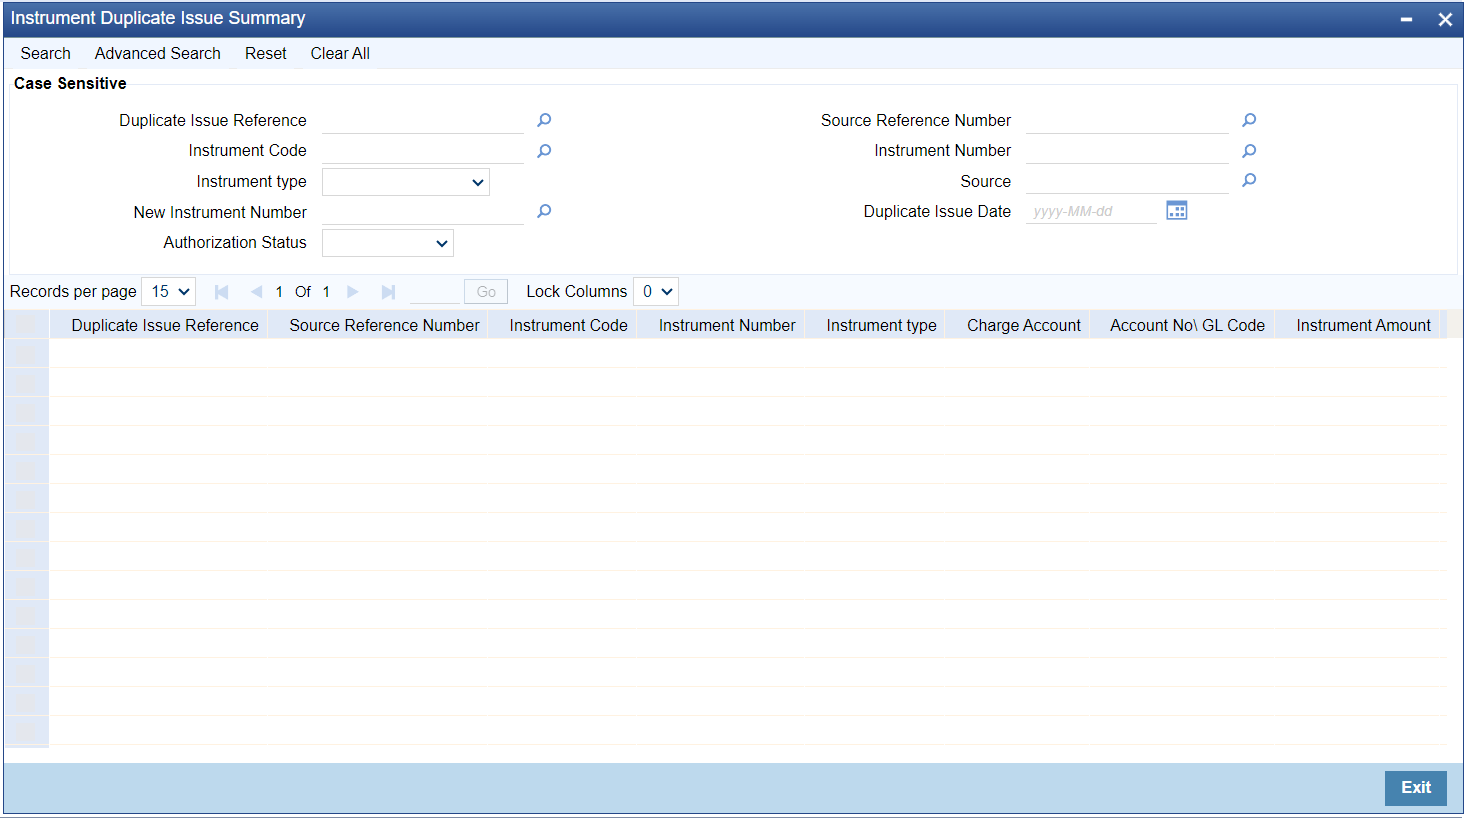Click the Instrument Code column header
This screenshot has width=1468, height=818.
pos(569,325)
